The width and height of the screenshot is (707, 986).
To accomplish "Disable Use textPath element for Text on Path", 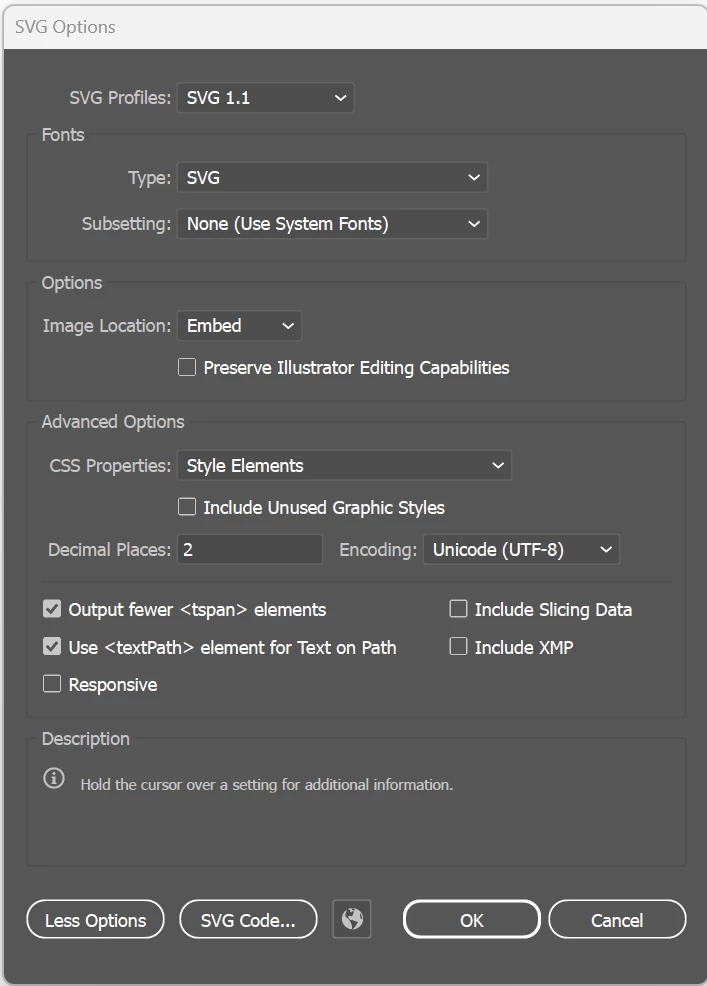I will 52,647.
